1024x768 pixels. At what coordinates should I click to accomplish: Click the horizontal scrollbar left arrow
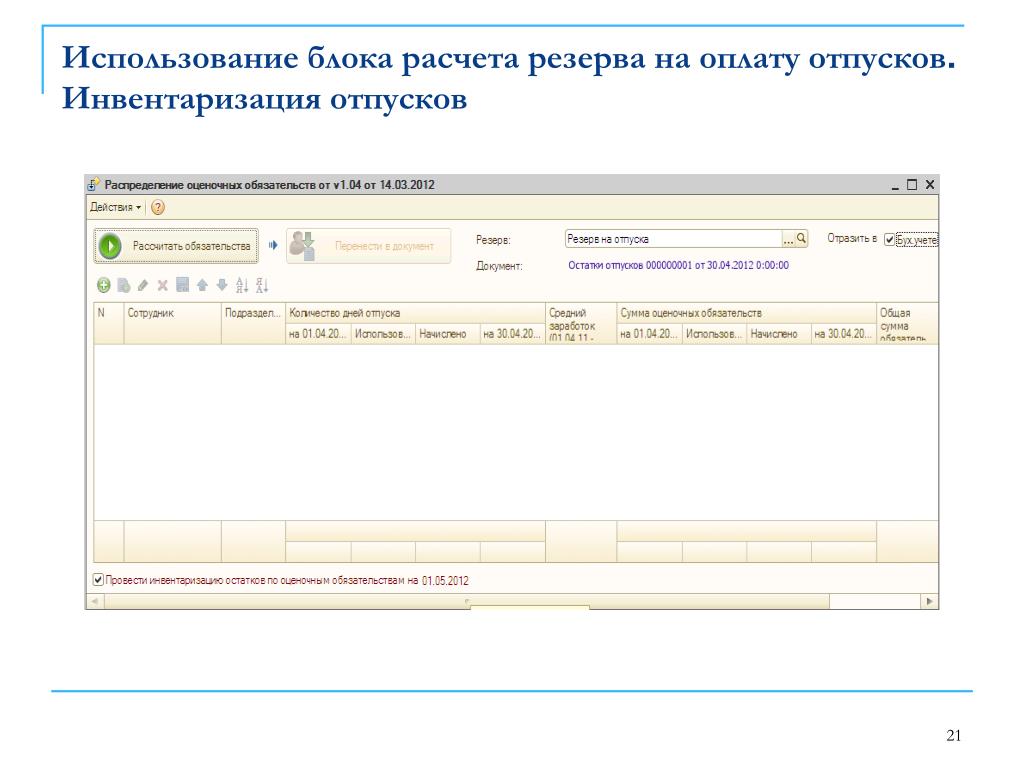pos(95,601)
